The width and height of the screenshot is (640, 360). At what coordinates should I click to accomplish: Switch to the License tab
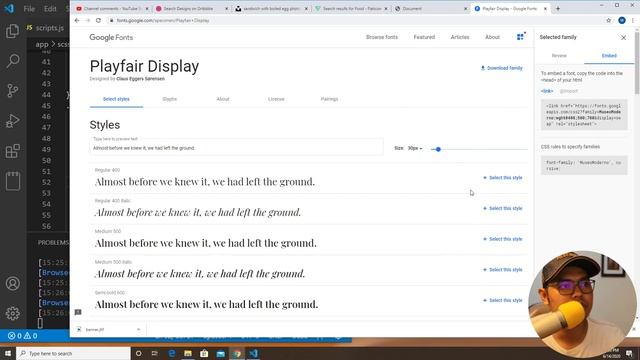tap(276, 99)
